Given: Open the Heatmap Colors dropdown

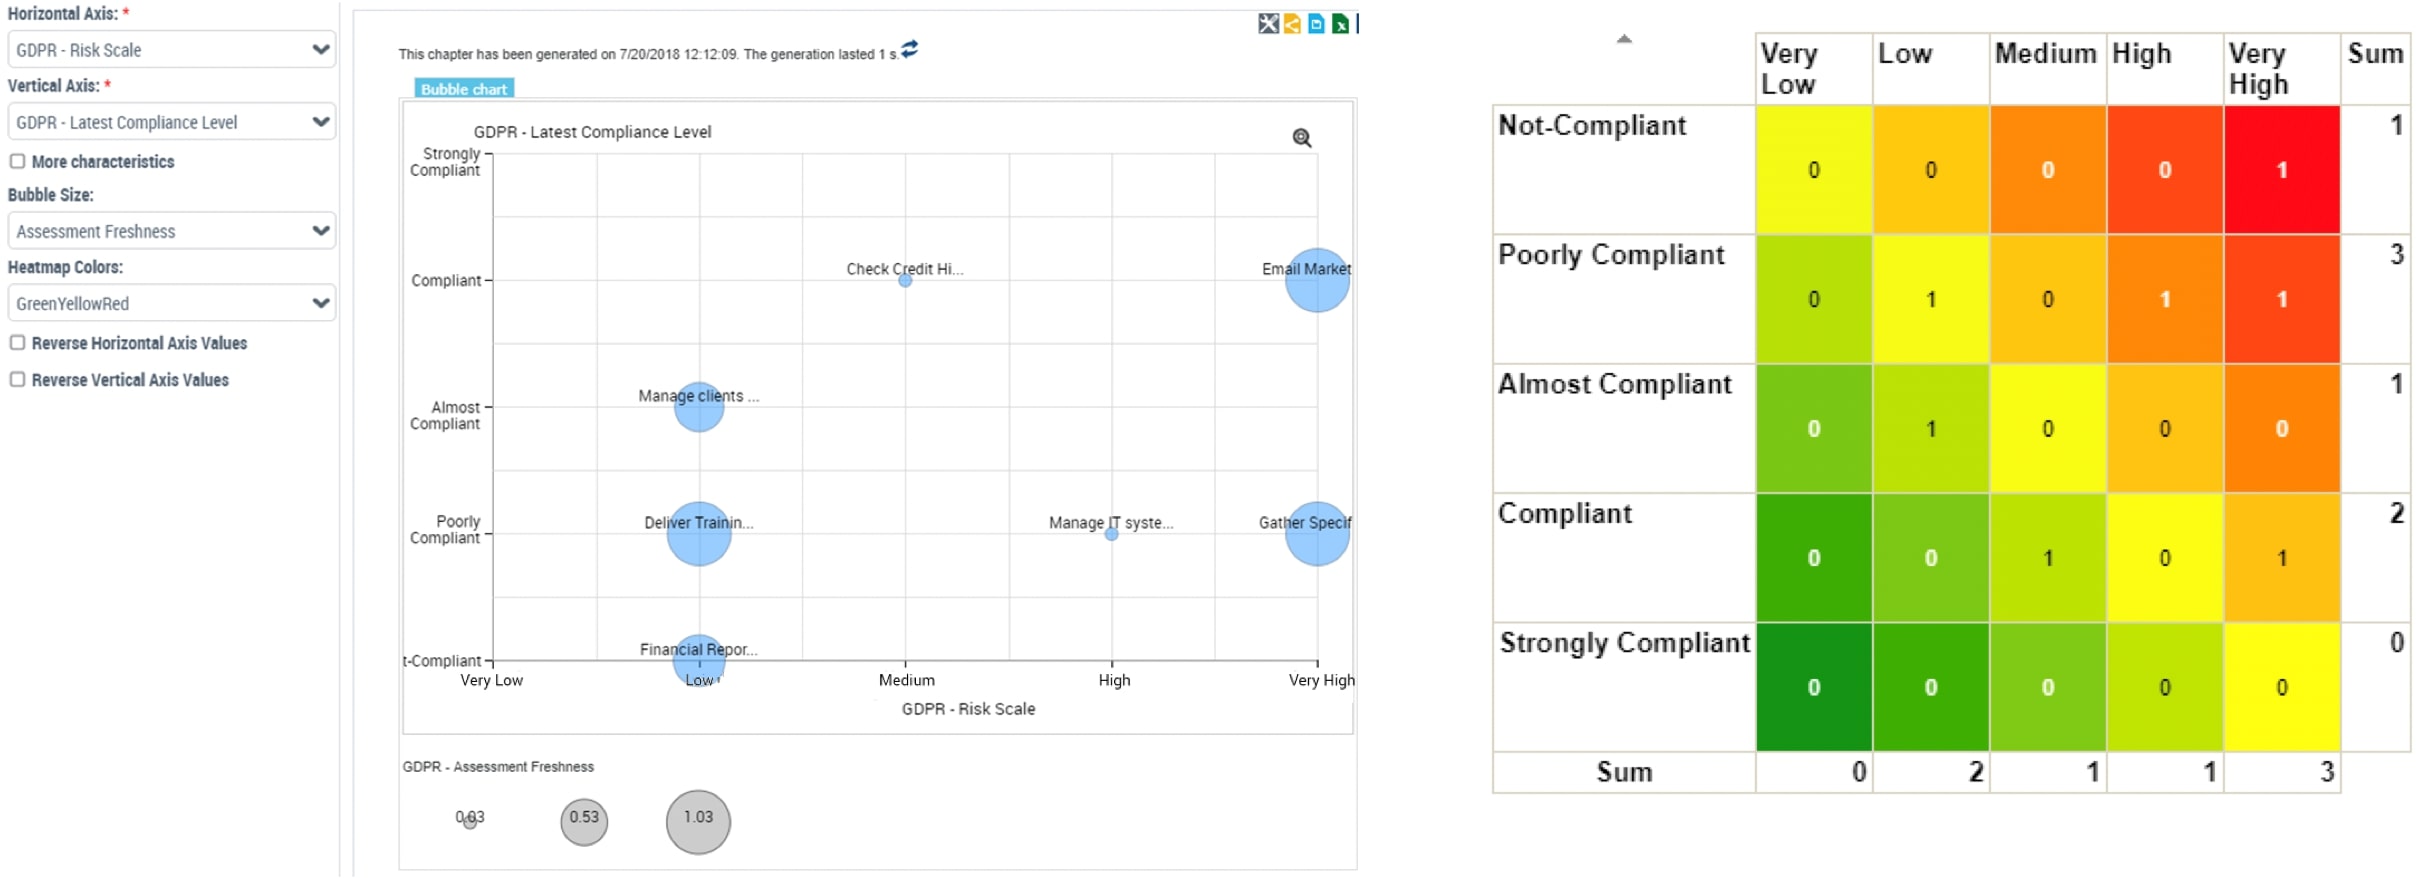Looking at the screenshot, I should [171, 303].
